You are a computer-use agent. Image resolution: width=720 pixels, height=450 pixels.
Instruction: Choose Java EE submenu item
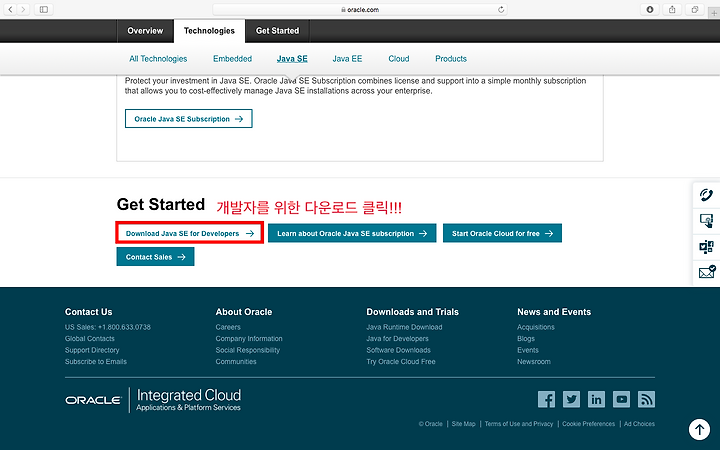347,59
